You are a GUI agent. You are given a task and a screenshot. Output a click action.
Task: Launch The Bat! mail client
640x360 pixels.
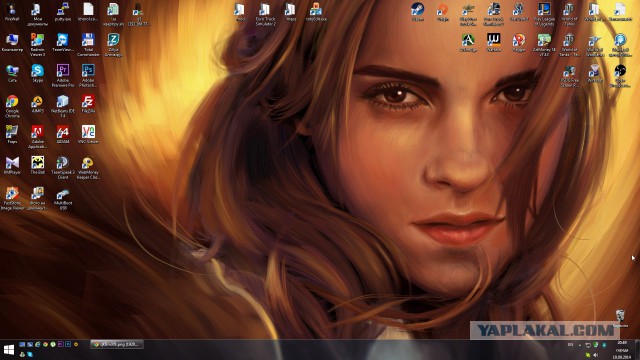(37, 165)
